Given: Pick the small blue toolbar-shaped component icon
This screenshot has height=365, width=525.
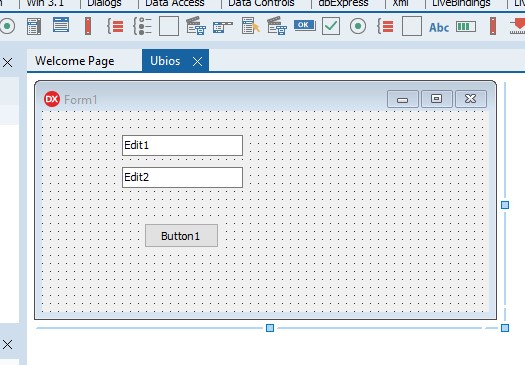Looking at the screenshot, I should (223, 27).
